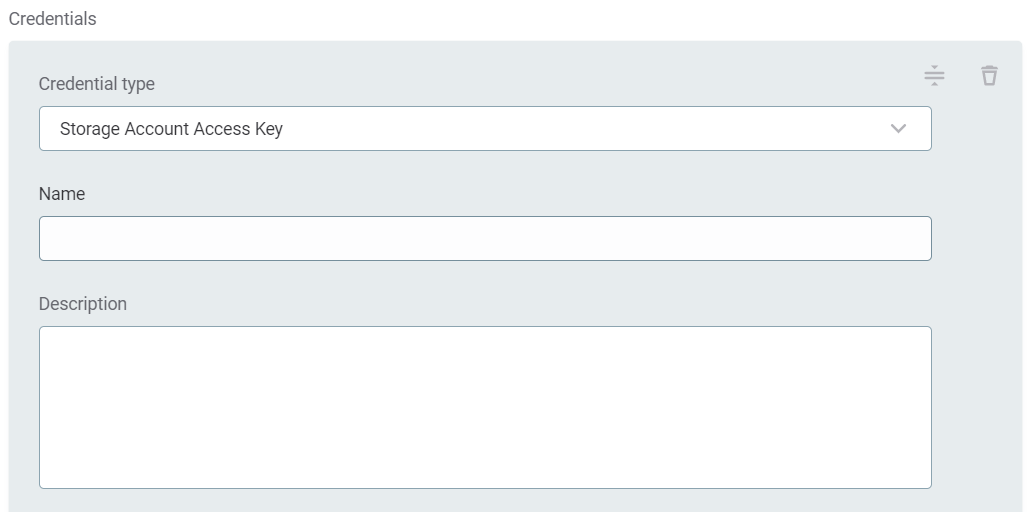The image size is (1031, 512).
Task: Open the Credential type dropdown
Action: point(485,129)
